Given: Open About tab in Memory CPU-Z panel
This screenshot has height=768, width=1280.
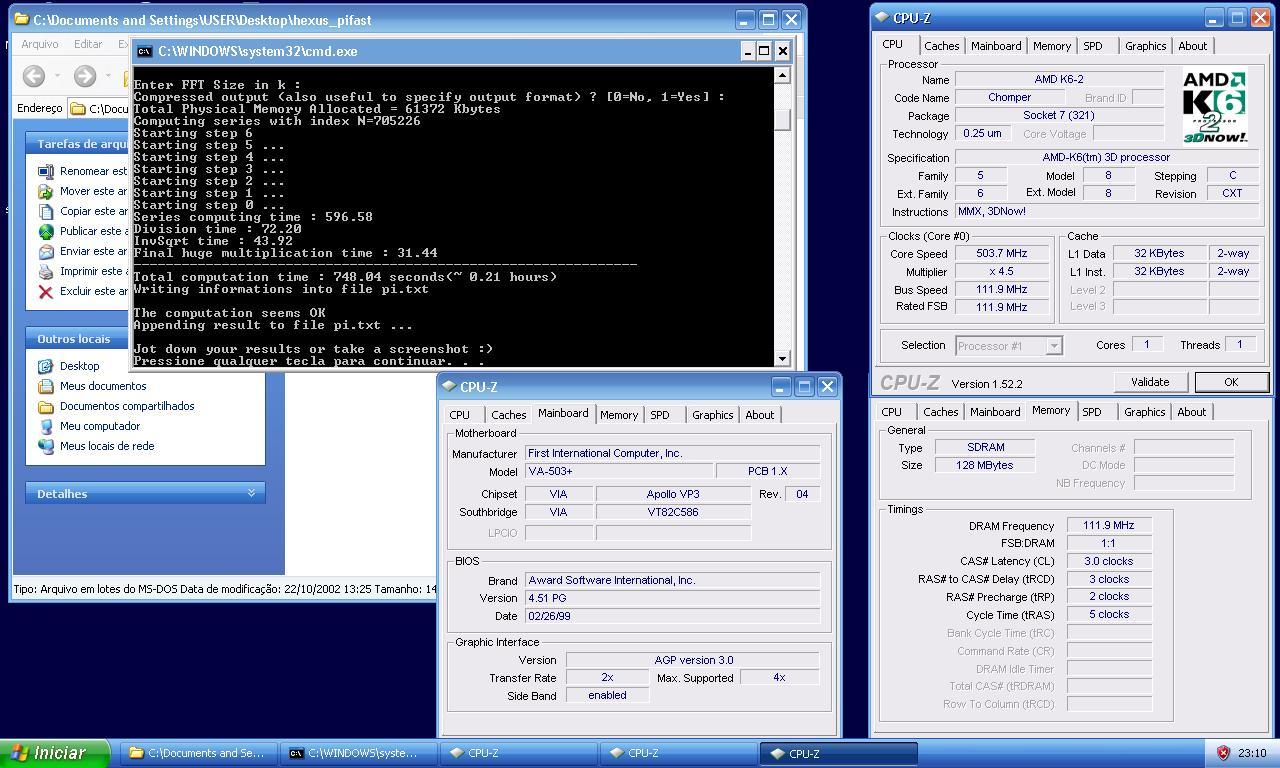Looking at the screenshot, I should [1192, 412].
